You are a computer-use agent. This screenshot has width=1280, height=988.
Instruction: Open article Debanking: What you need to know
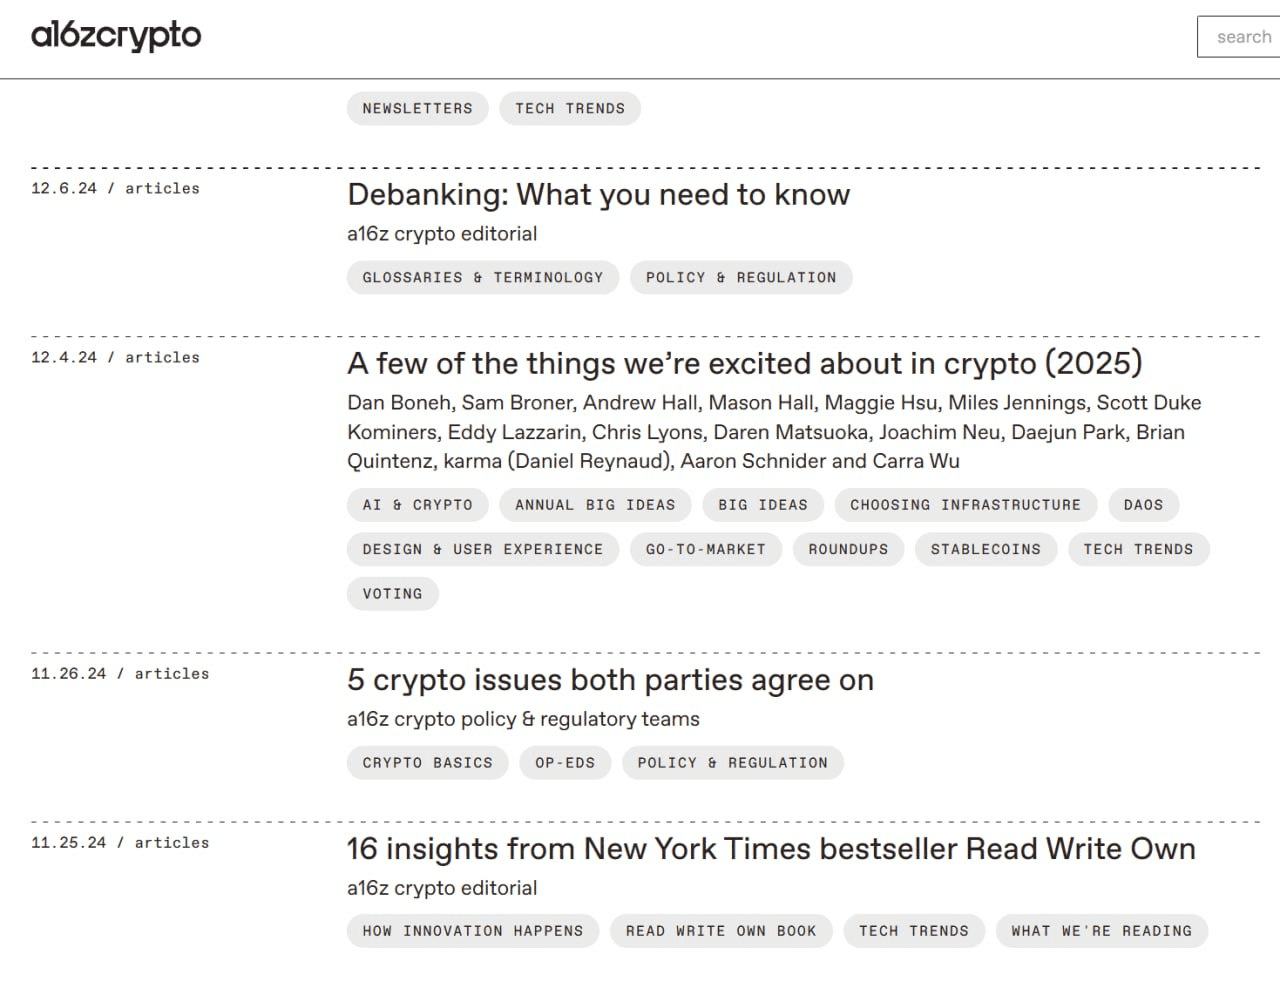[x=598, y=194]
